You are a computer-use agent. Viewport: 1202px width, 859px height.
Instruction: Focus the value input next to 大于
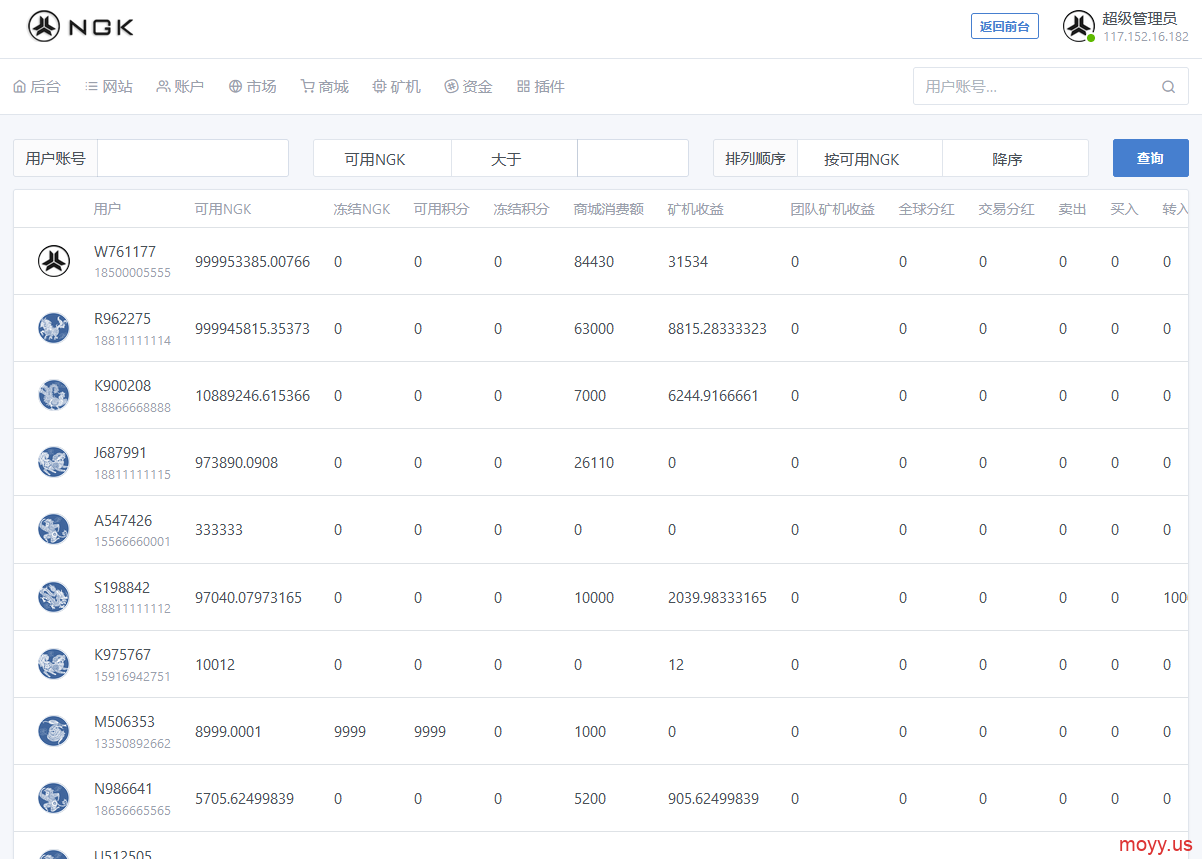(633, 158)
